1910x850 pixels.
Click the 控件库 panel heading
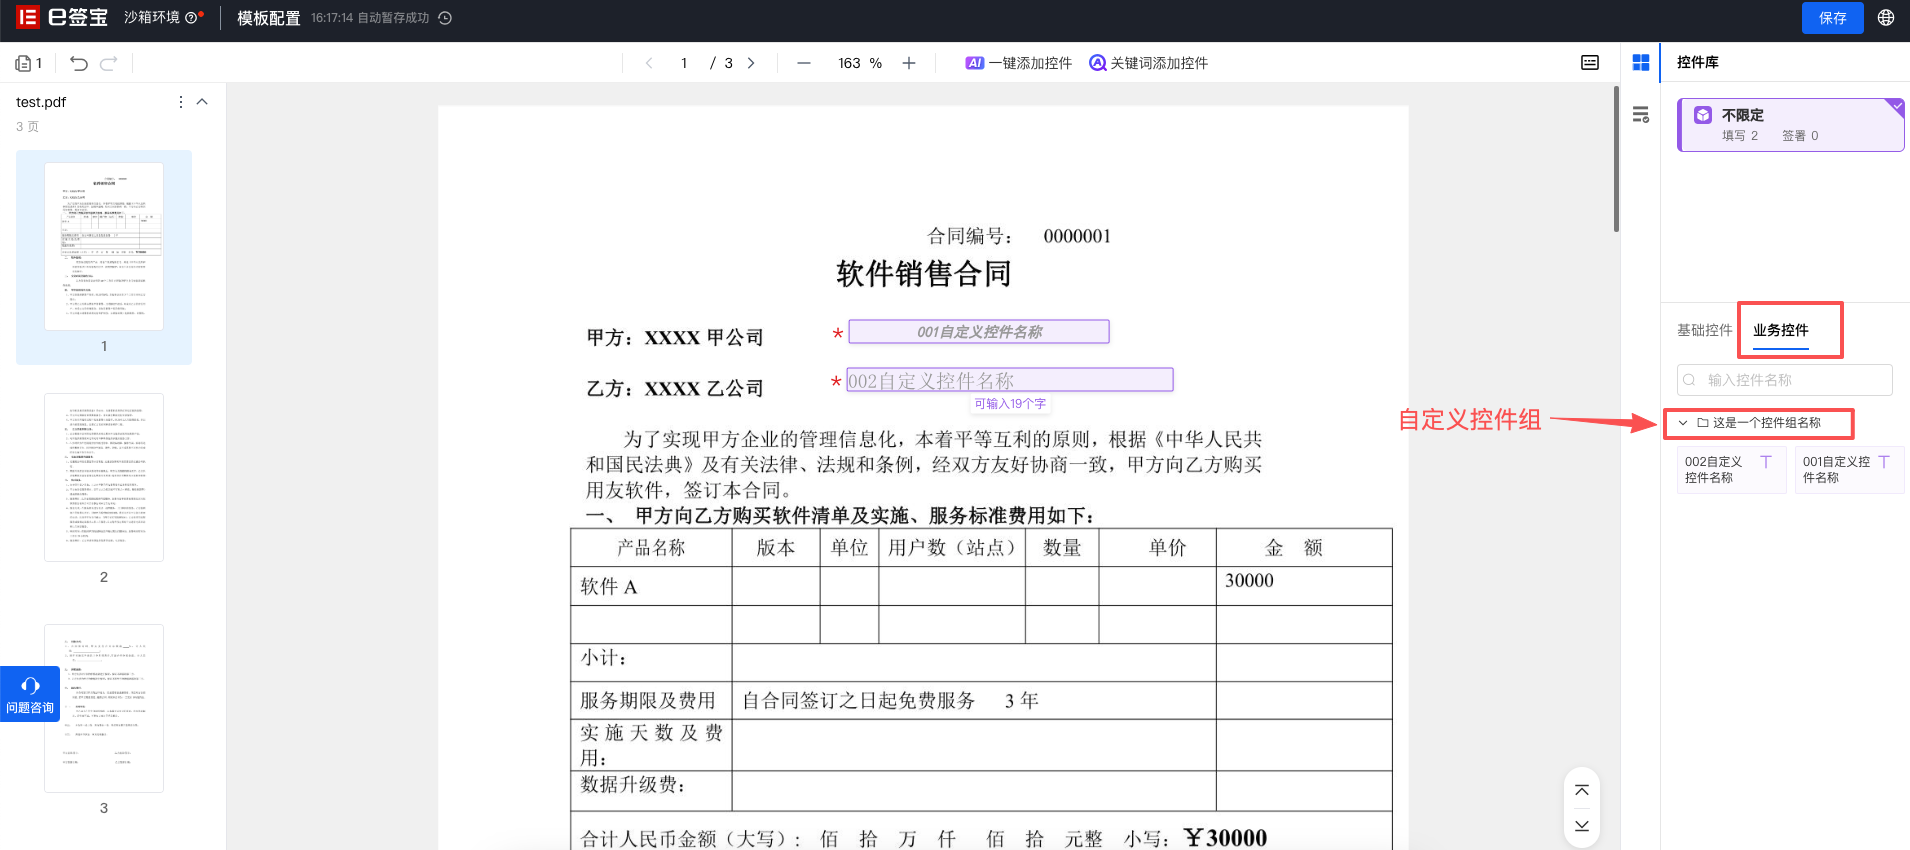coord(1698,62)
